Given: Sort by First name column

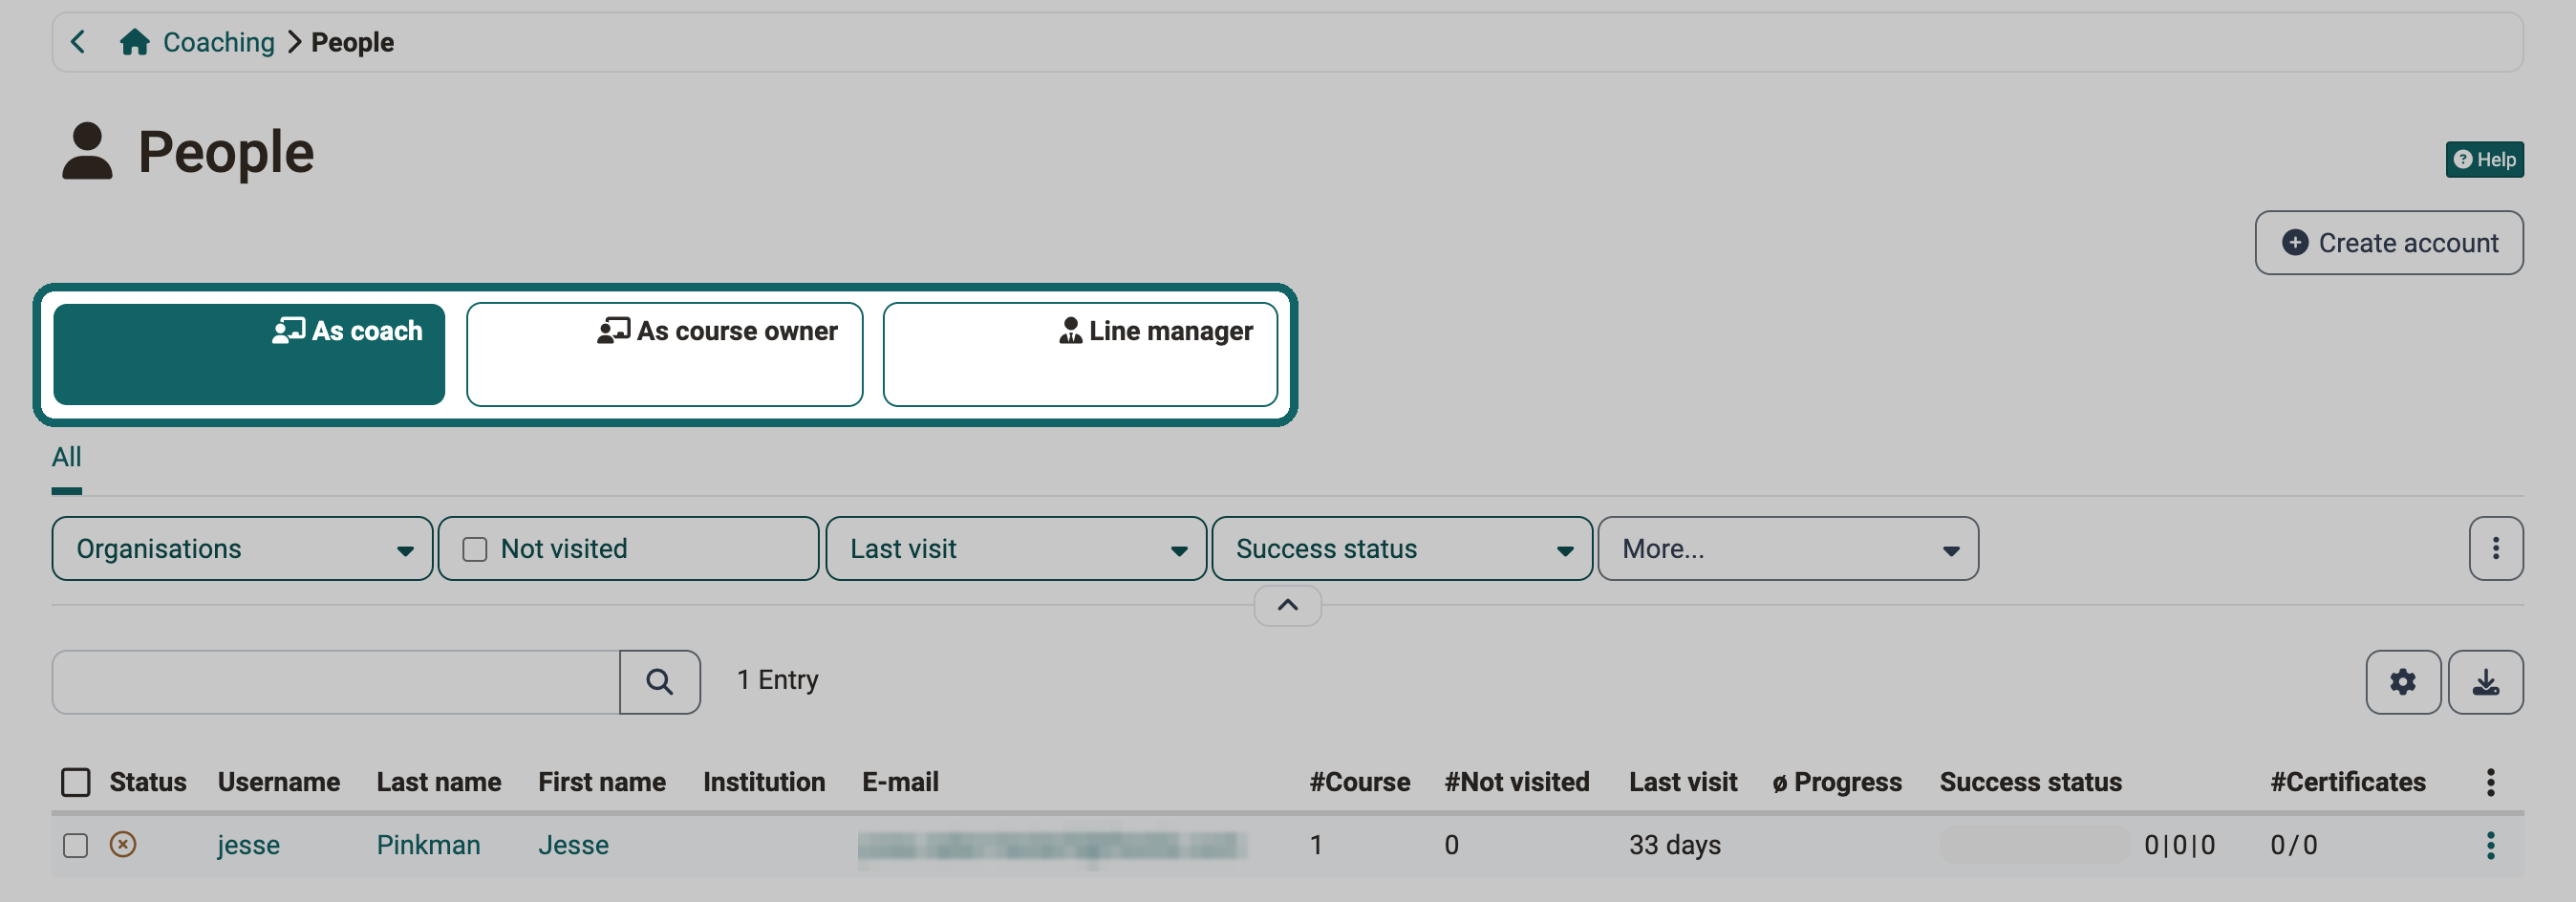Looking at the screenshot, I should point(602,782).
